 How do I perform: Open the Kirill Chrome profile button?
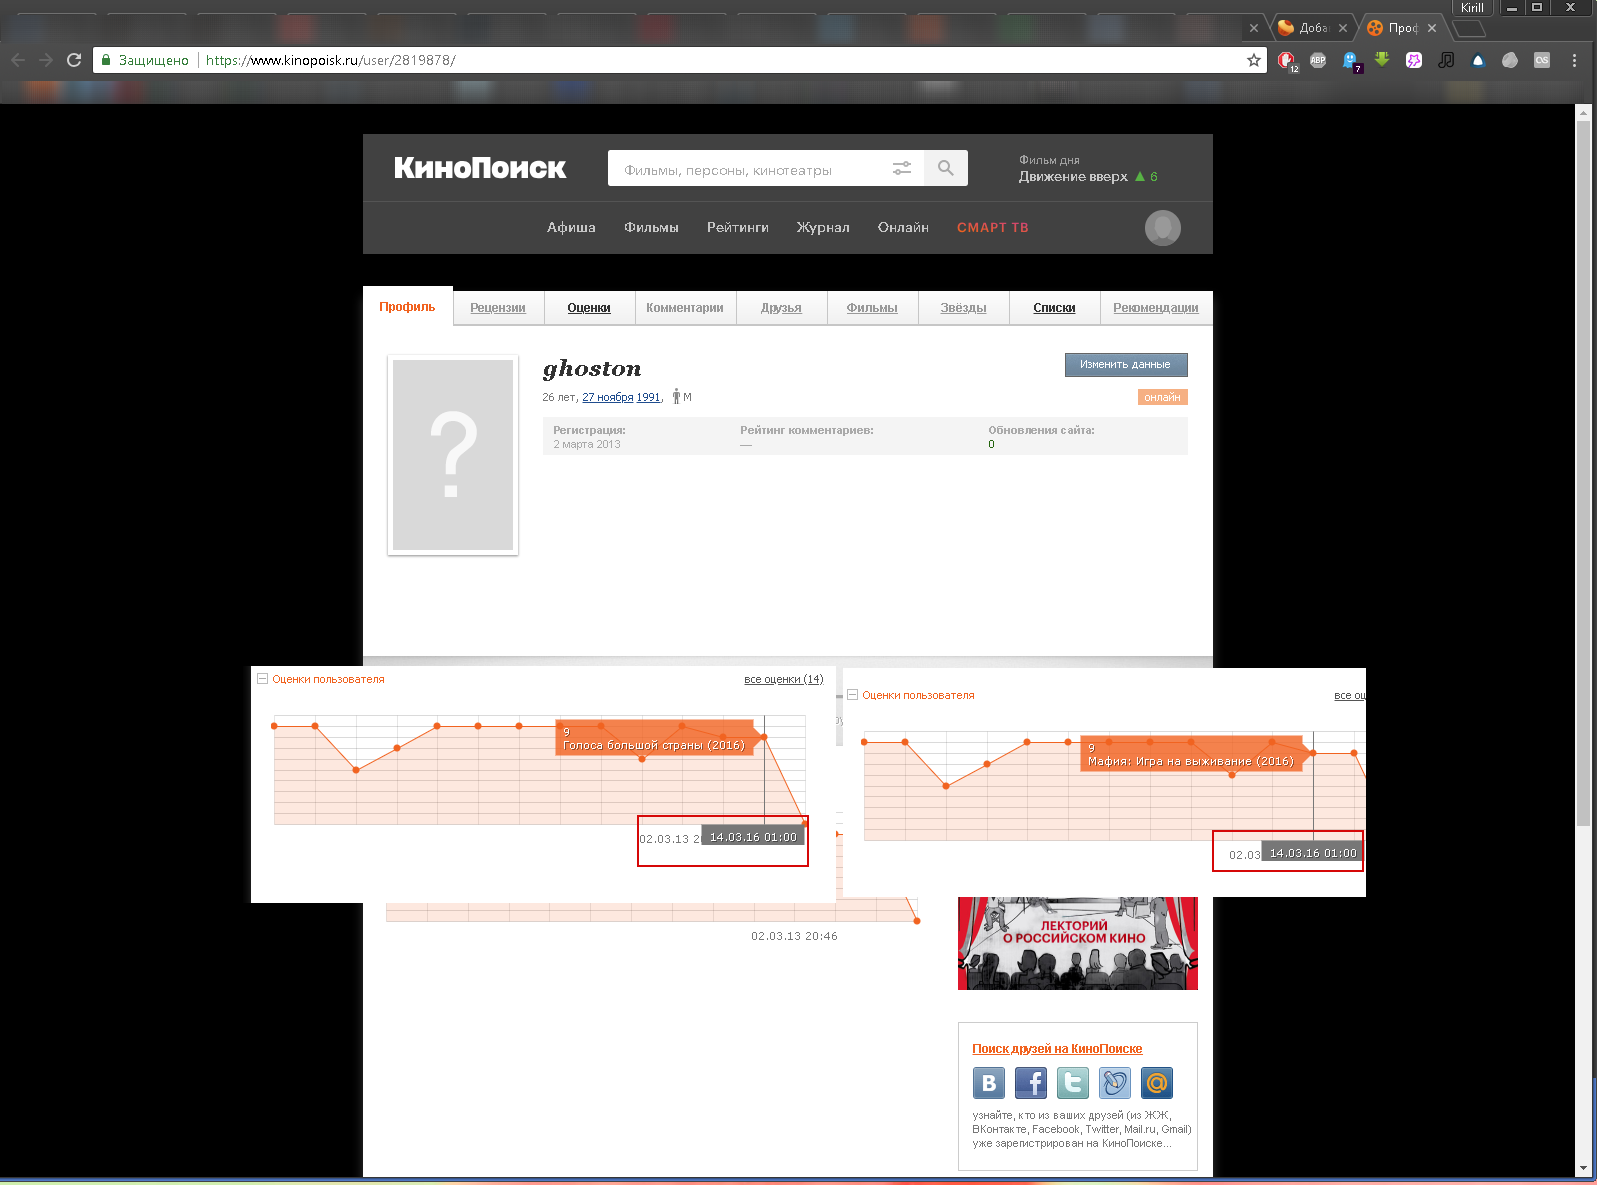pyautogui.click(x=1472, y=8)
